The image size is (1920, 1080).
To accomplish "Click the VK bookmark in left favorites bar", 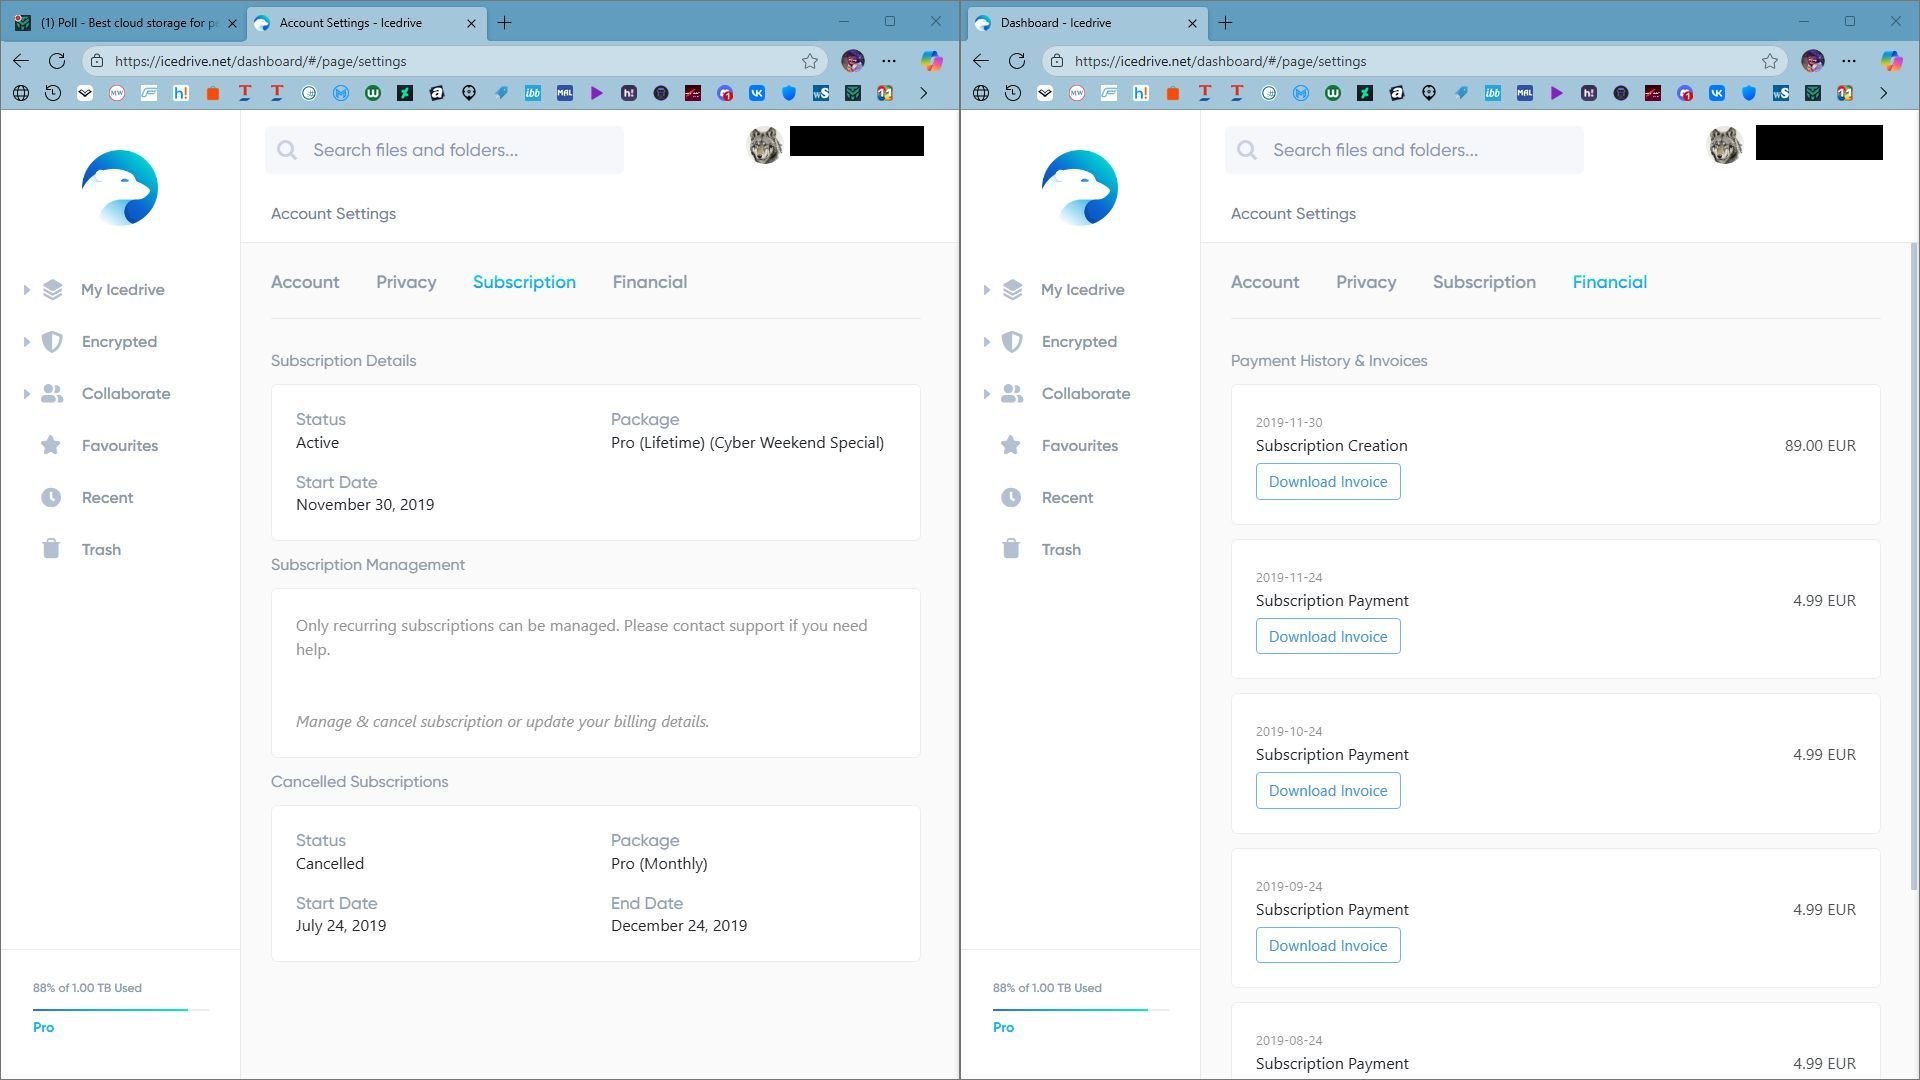I will pos(757,93).
